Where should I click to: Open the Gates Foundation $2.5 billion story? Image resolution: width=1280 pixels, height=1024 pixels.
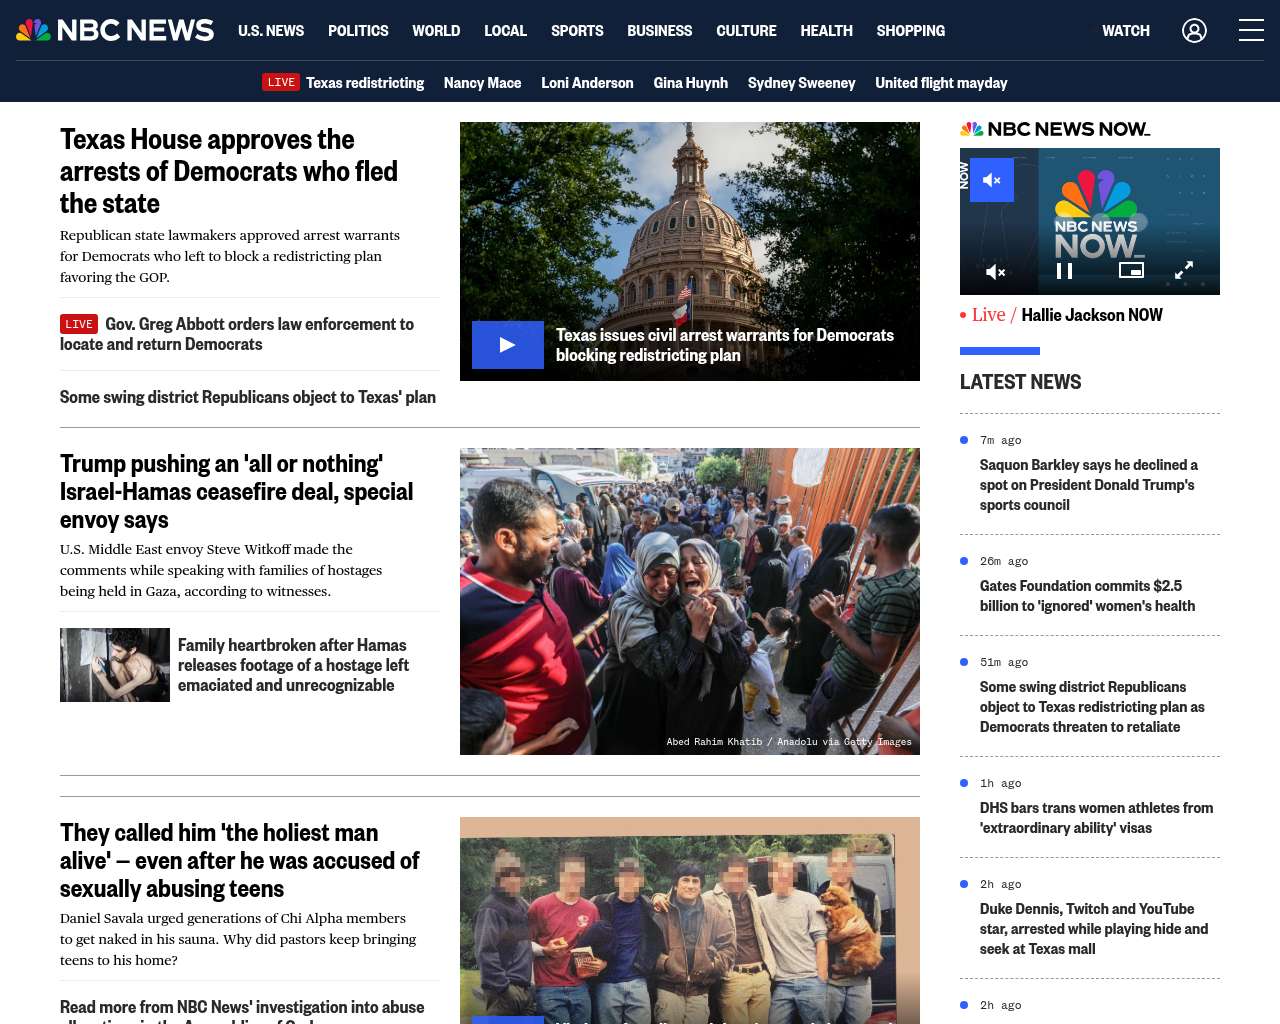tap(1087, 596)
